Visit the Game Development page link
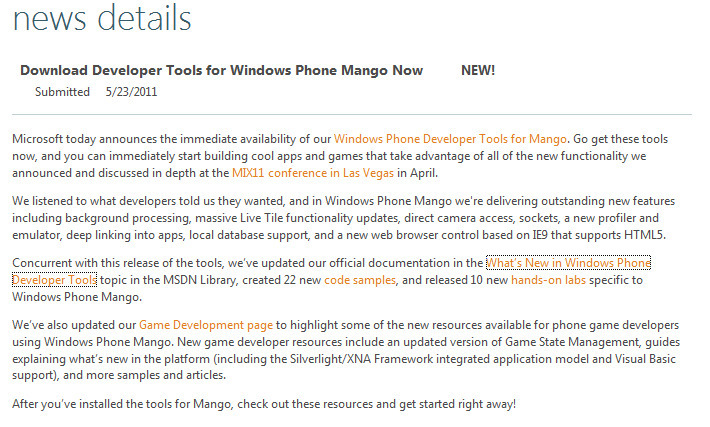 206,325
